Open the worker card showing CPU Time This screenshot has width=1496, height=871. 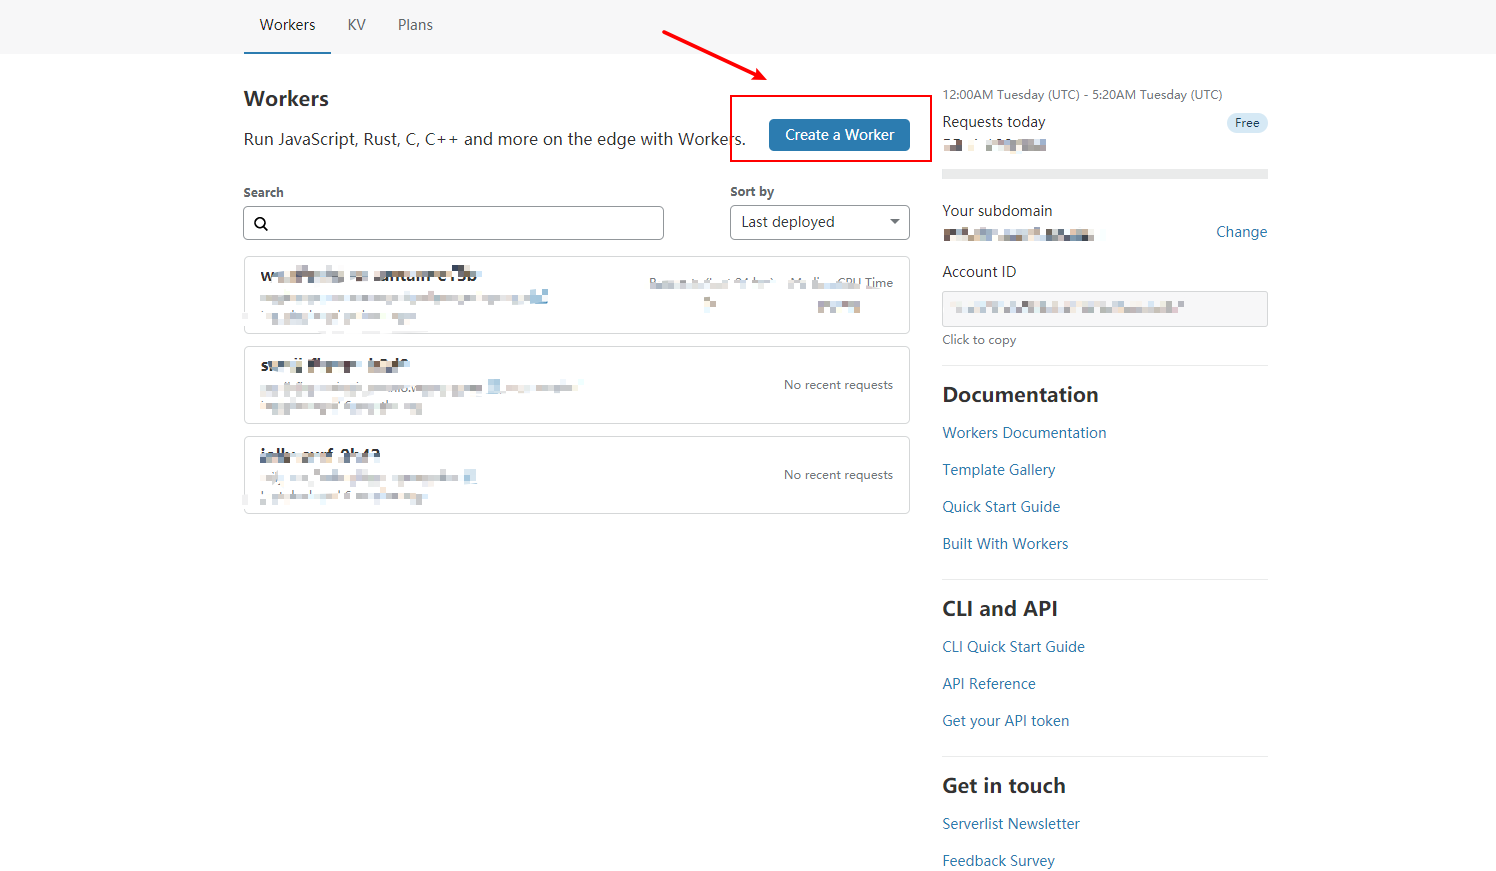[576, 295]
